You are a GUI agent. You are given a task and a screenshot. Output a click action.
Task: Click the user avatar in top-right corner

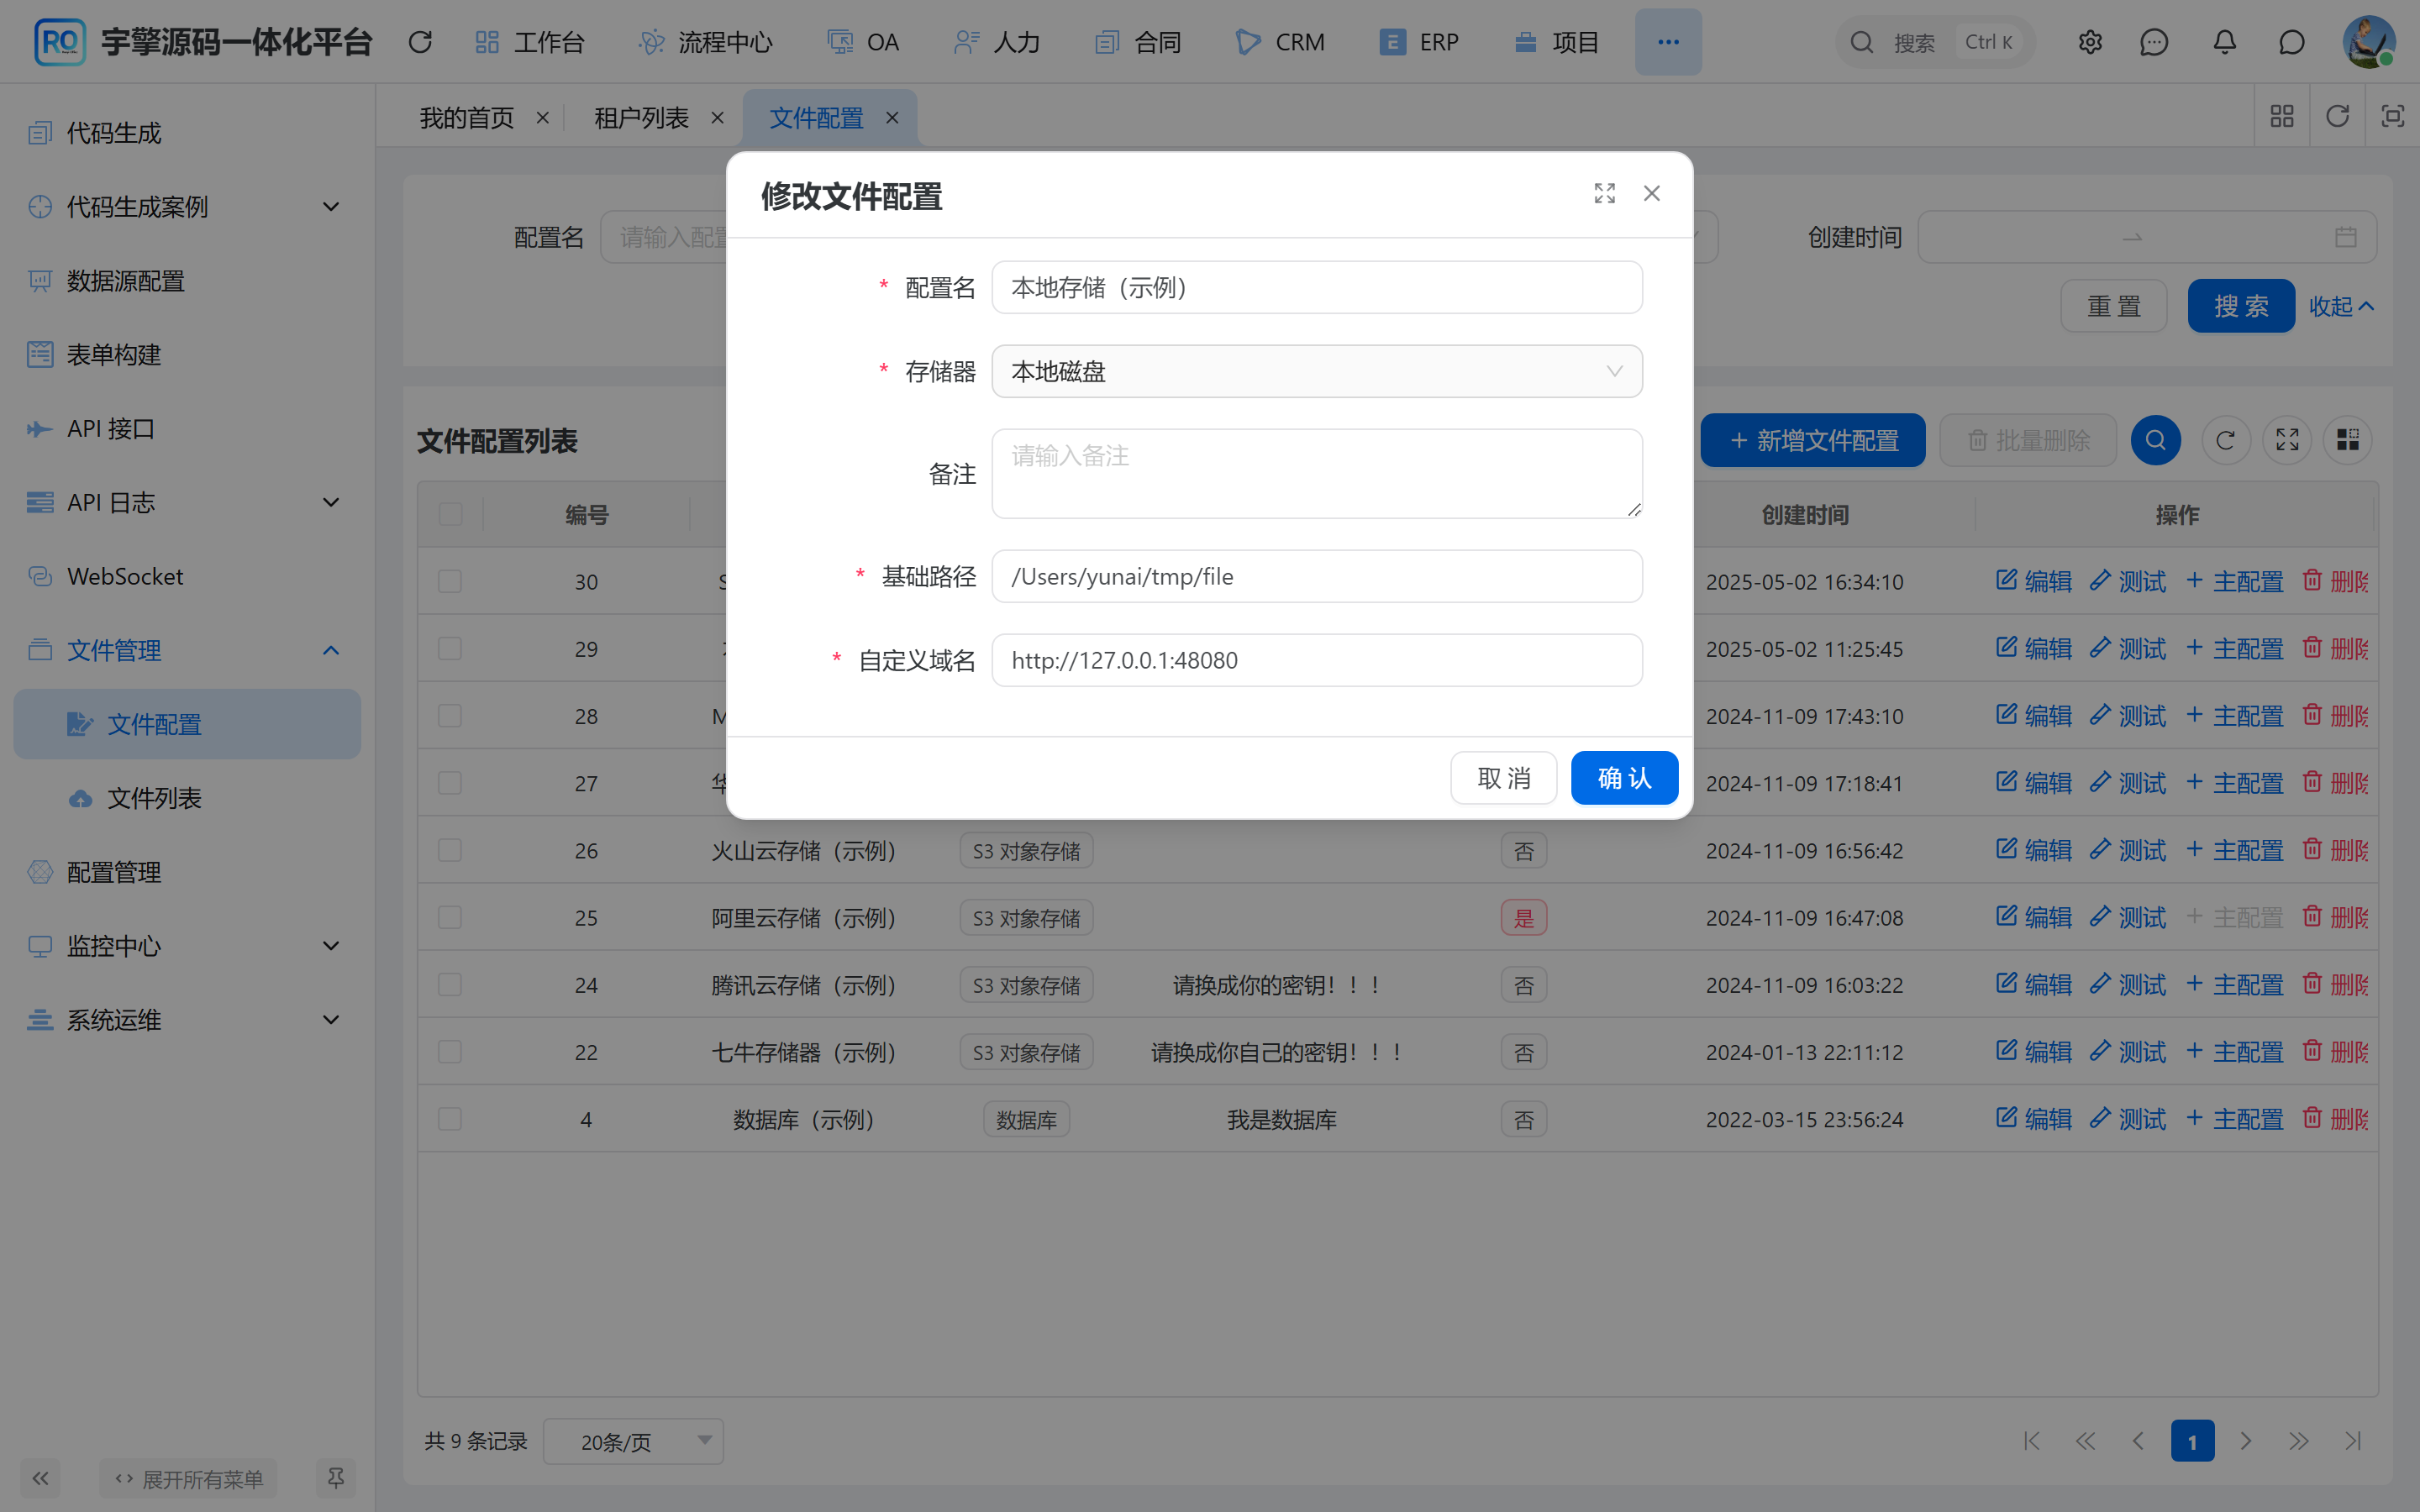coord(2369,42)
